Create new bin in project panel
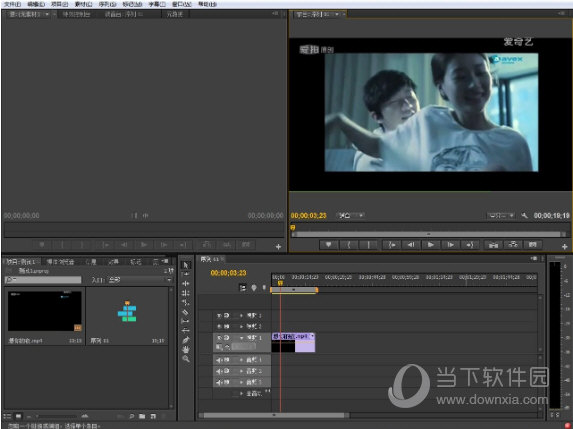The height and width of the screenshot is (429, 573). [x=142, y=416]
